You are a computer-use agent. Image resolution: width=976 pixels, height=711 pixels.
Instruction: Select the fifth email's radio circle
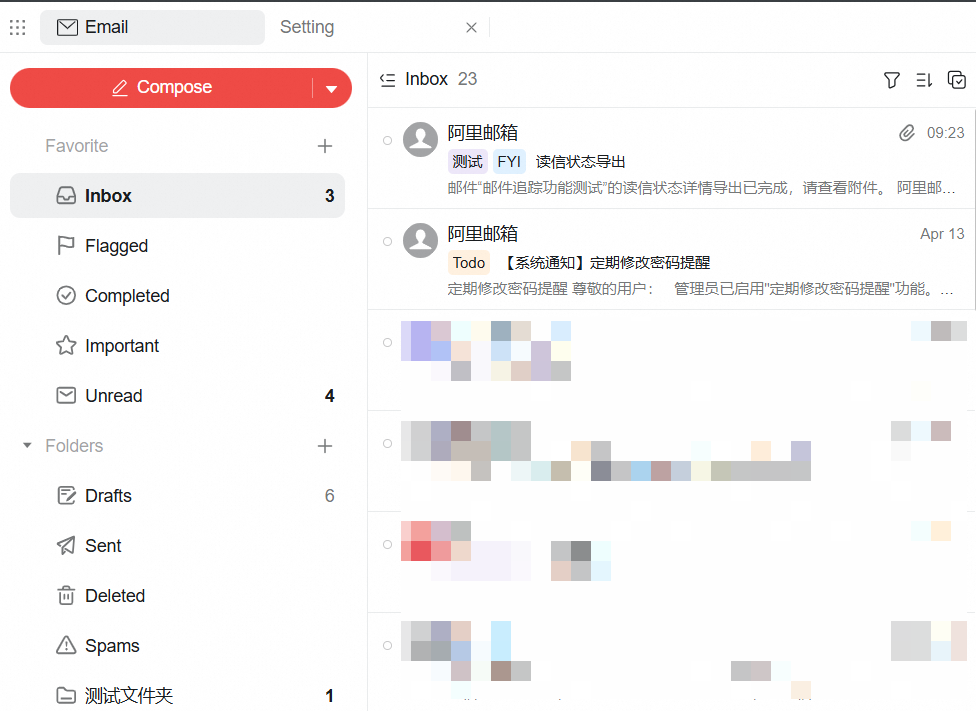tap(387, 544)
